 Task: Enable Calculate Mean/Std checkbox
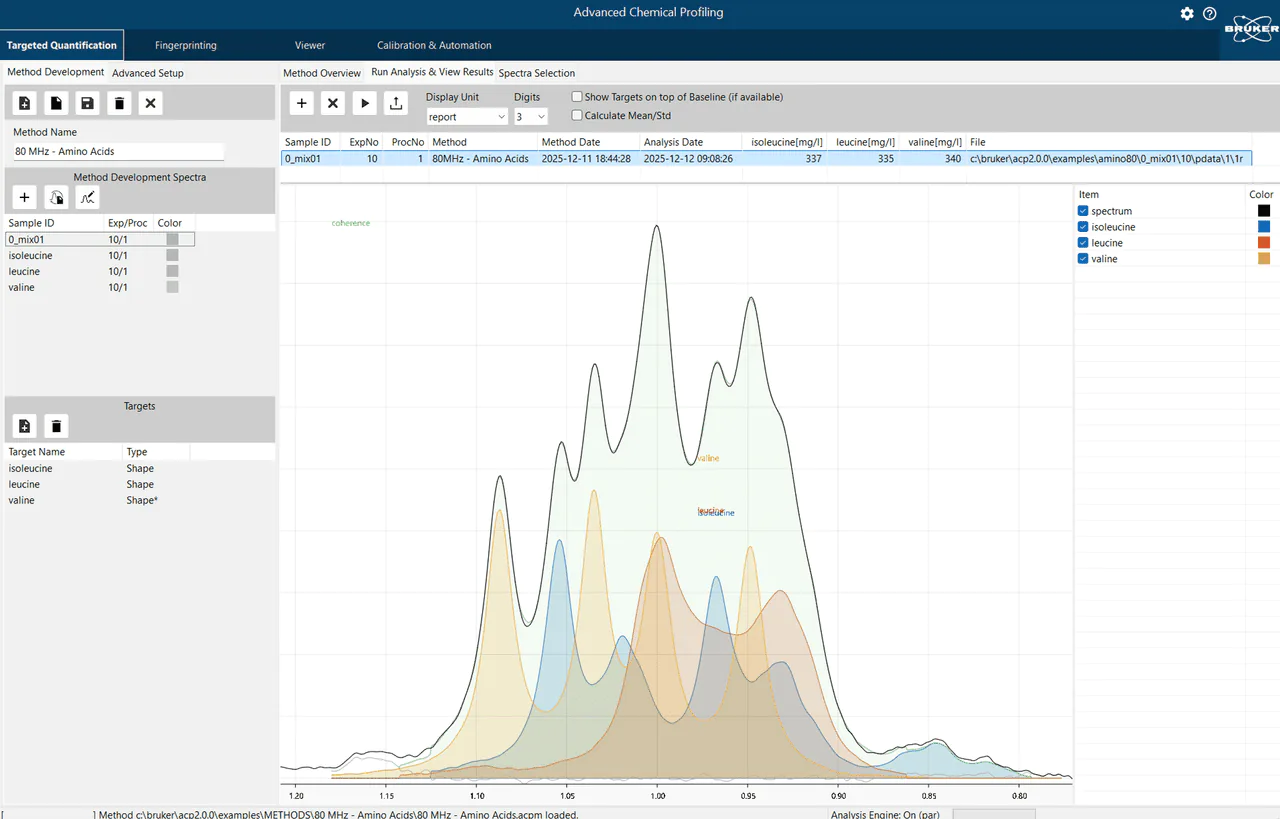(577, 115)
